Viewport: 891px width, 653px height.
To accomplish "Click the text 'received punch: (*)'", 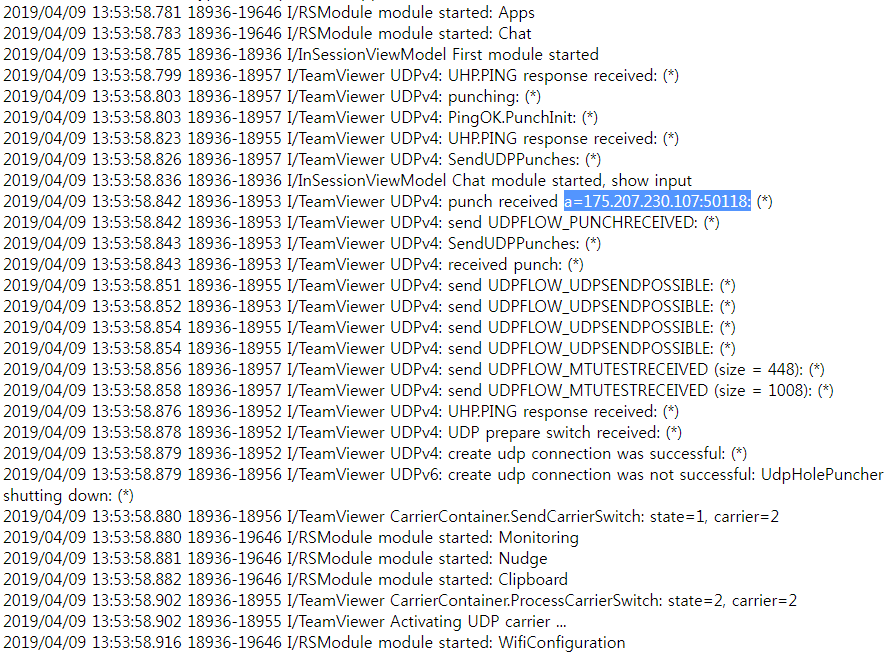I will pos(515,265).
